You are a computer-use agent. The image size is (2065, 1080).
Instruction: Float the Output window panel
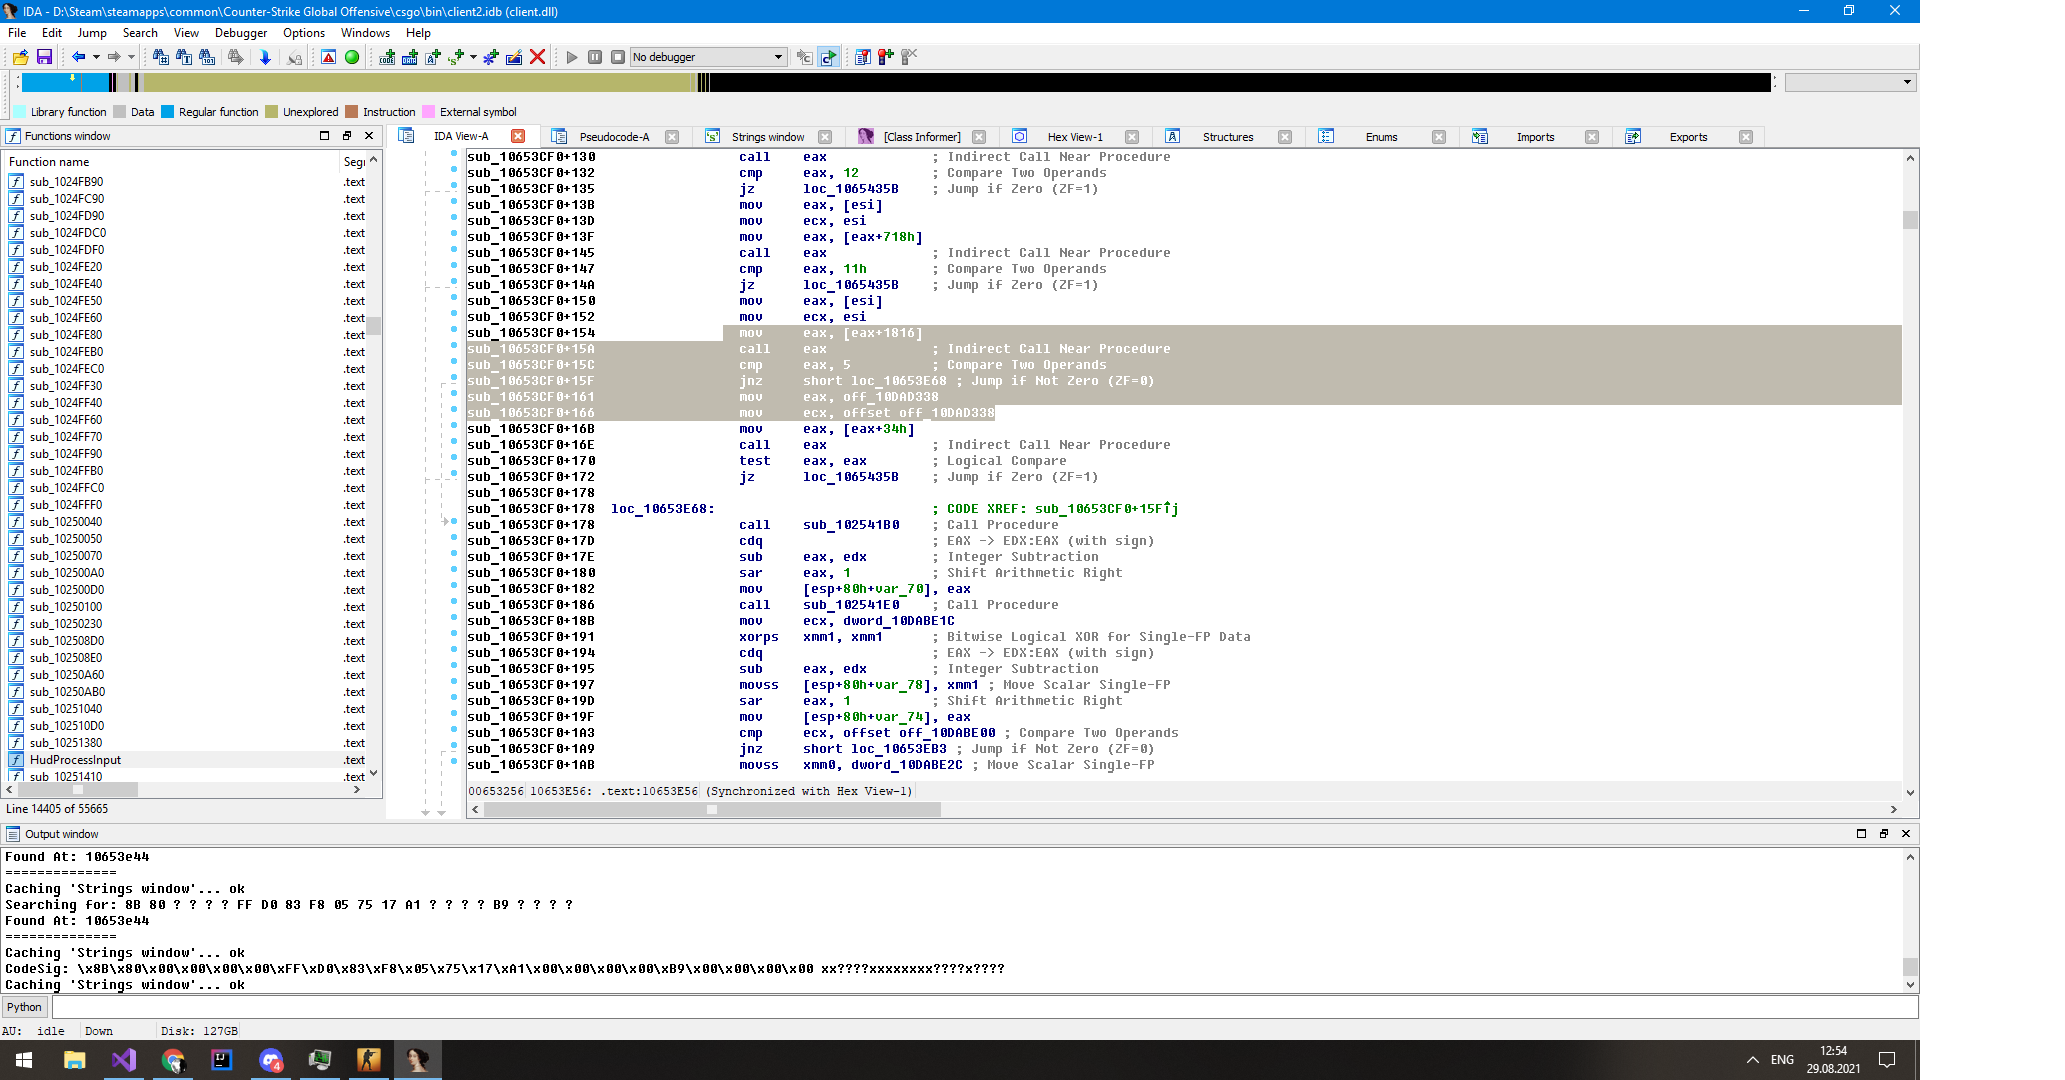pos(1883,834)
